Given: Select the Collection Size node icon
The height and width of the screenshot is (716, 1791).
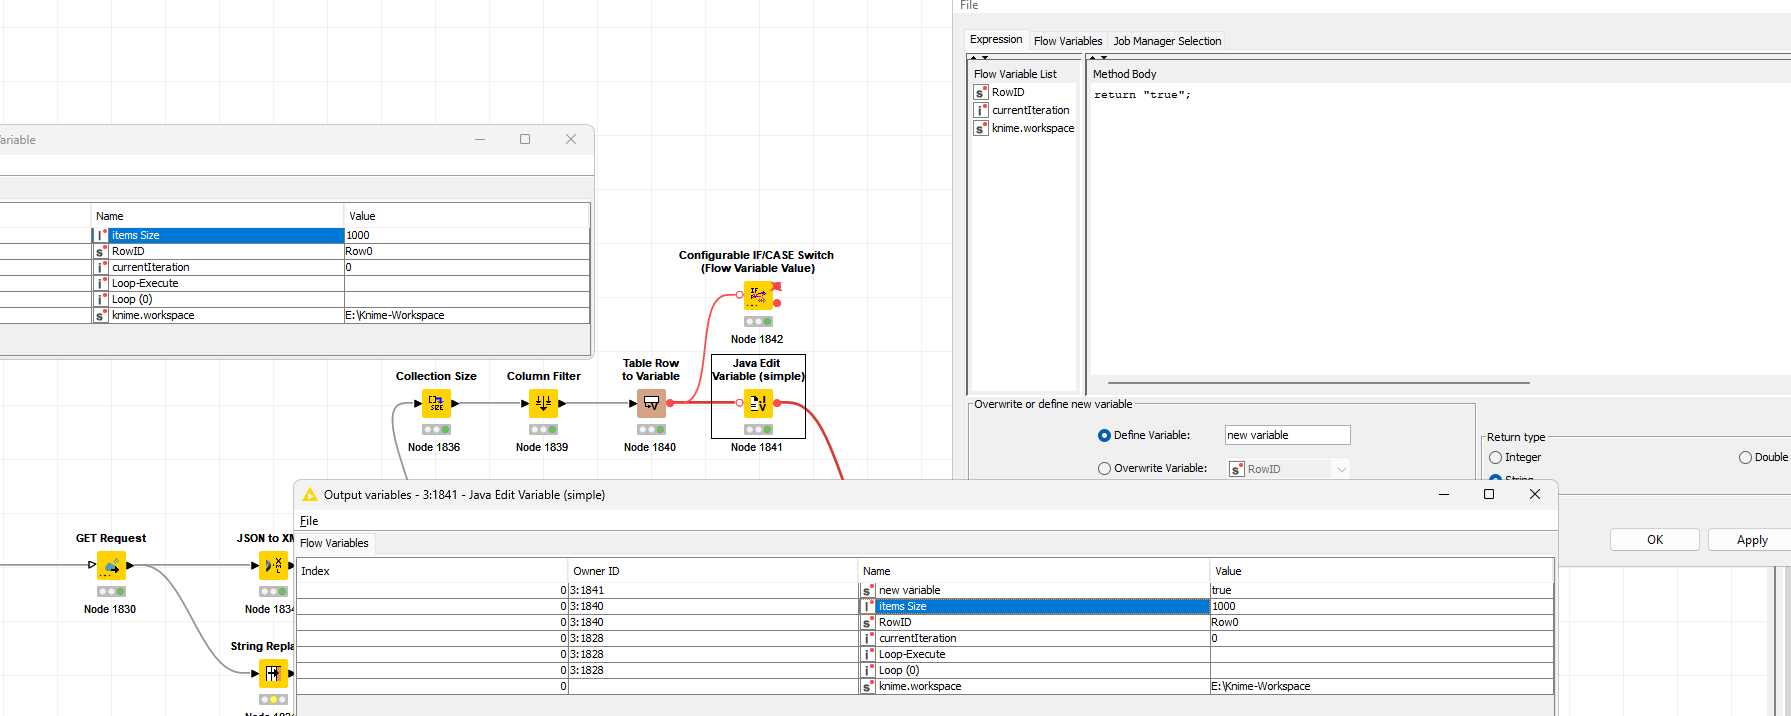Looking at the screenshot, I should pos(436,403).
